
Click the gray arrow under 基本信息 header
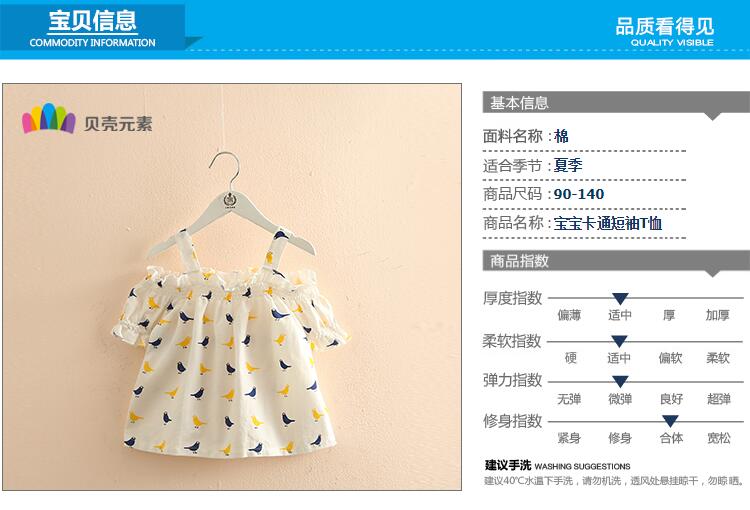pos(713,116)
